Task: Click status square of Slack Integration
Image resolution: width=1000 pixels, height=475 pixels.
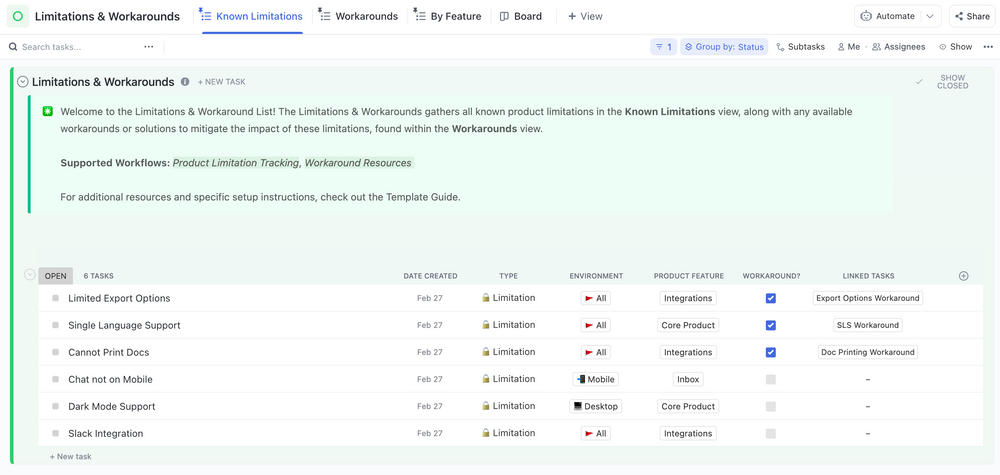Action: point(55,434)
